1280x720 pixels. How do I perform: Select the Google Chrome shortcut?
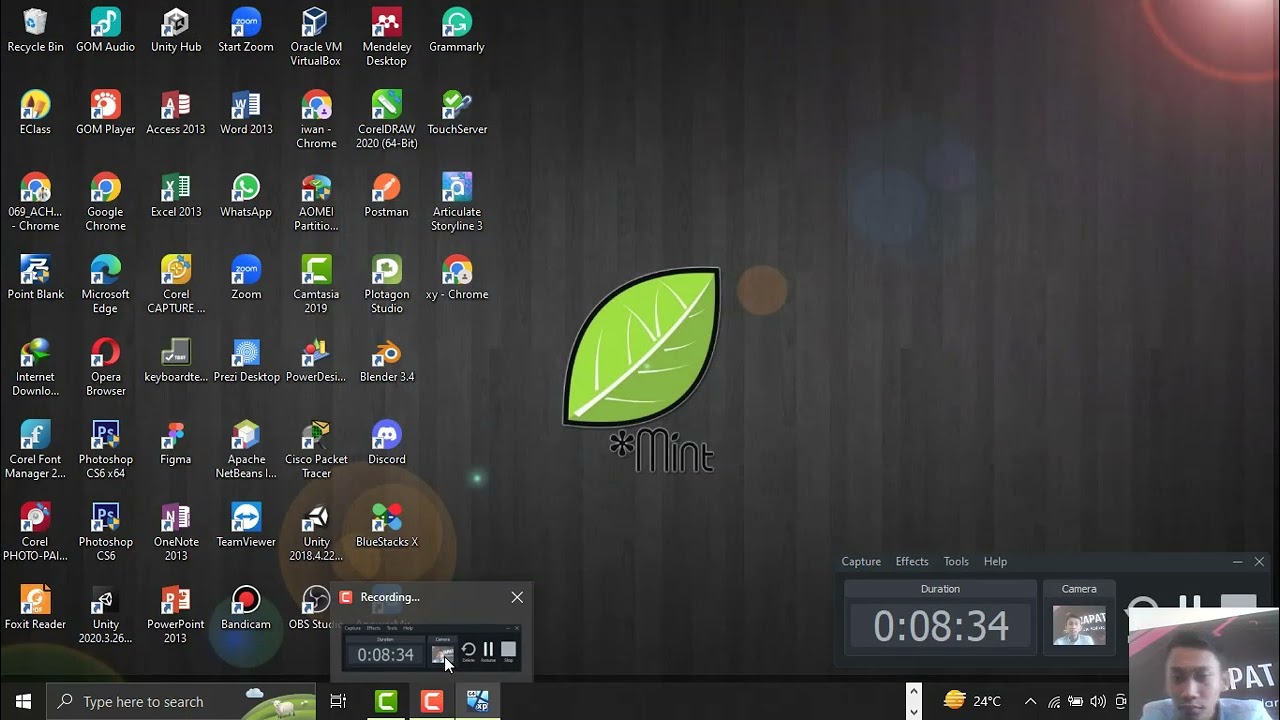coord(105,203)
